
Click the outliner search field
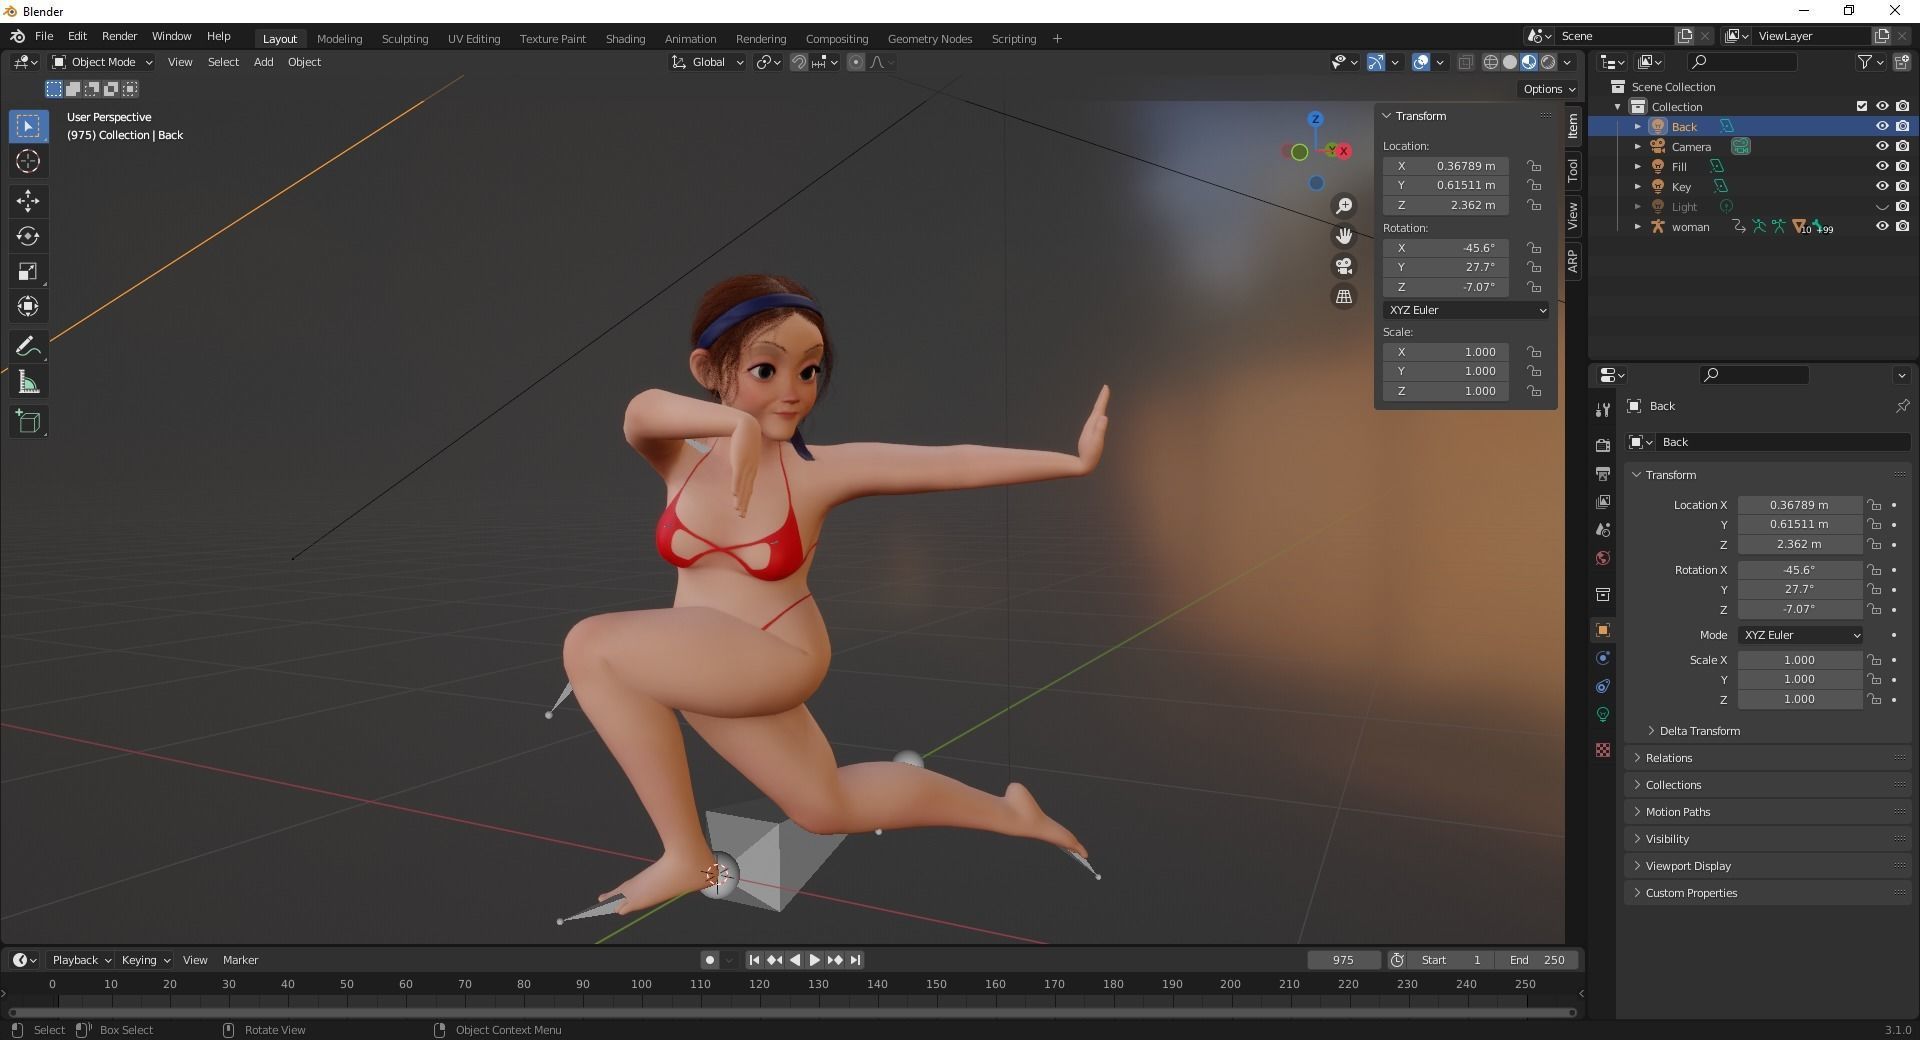pyautogui.click(x=1741, y=62)
